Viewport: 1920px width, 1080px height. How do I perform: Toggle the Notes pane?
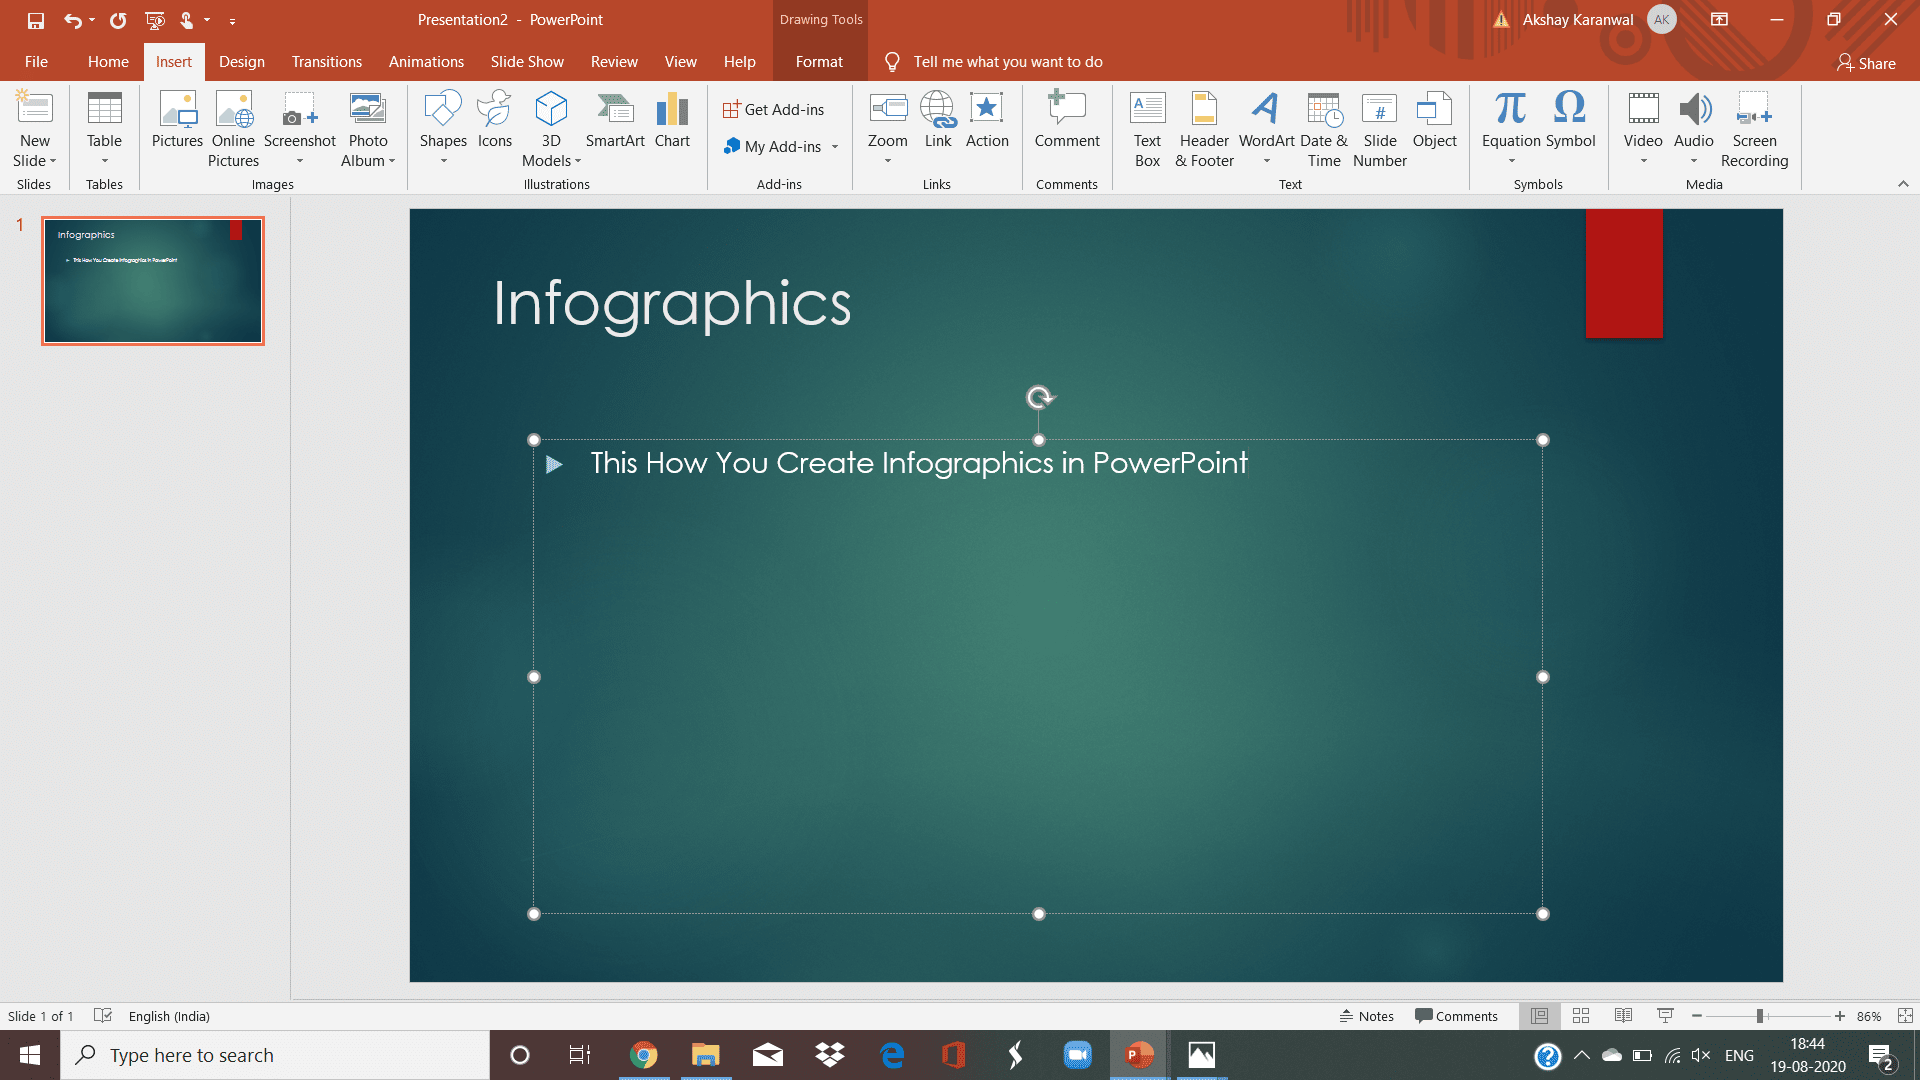pos(1367,1016)
